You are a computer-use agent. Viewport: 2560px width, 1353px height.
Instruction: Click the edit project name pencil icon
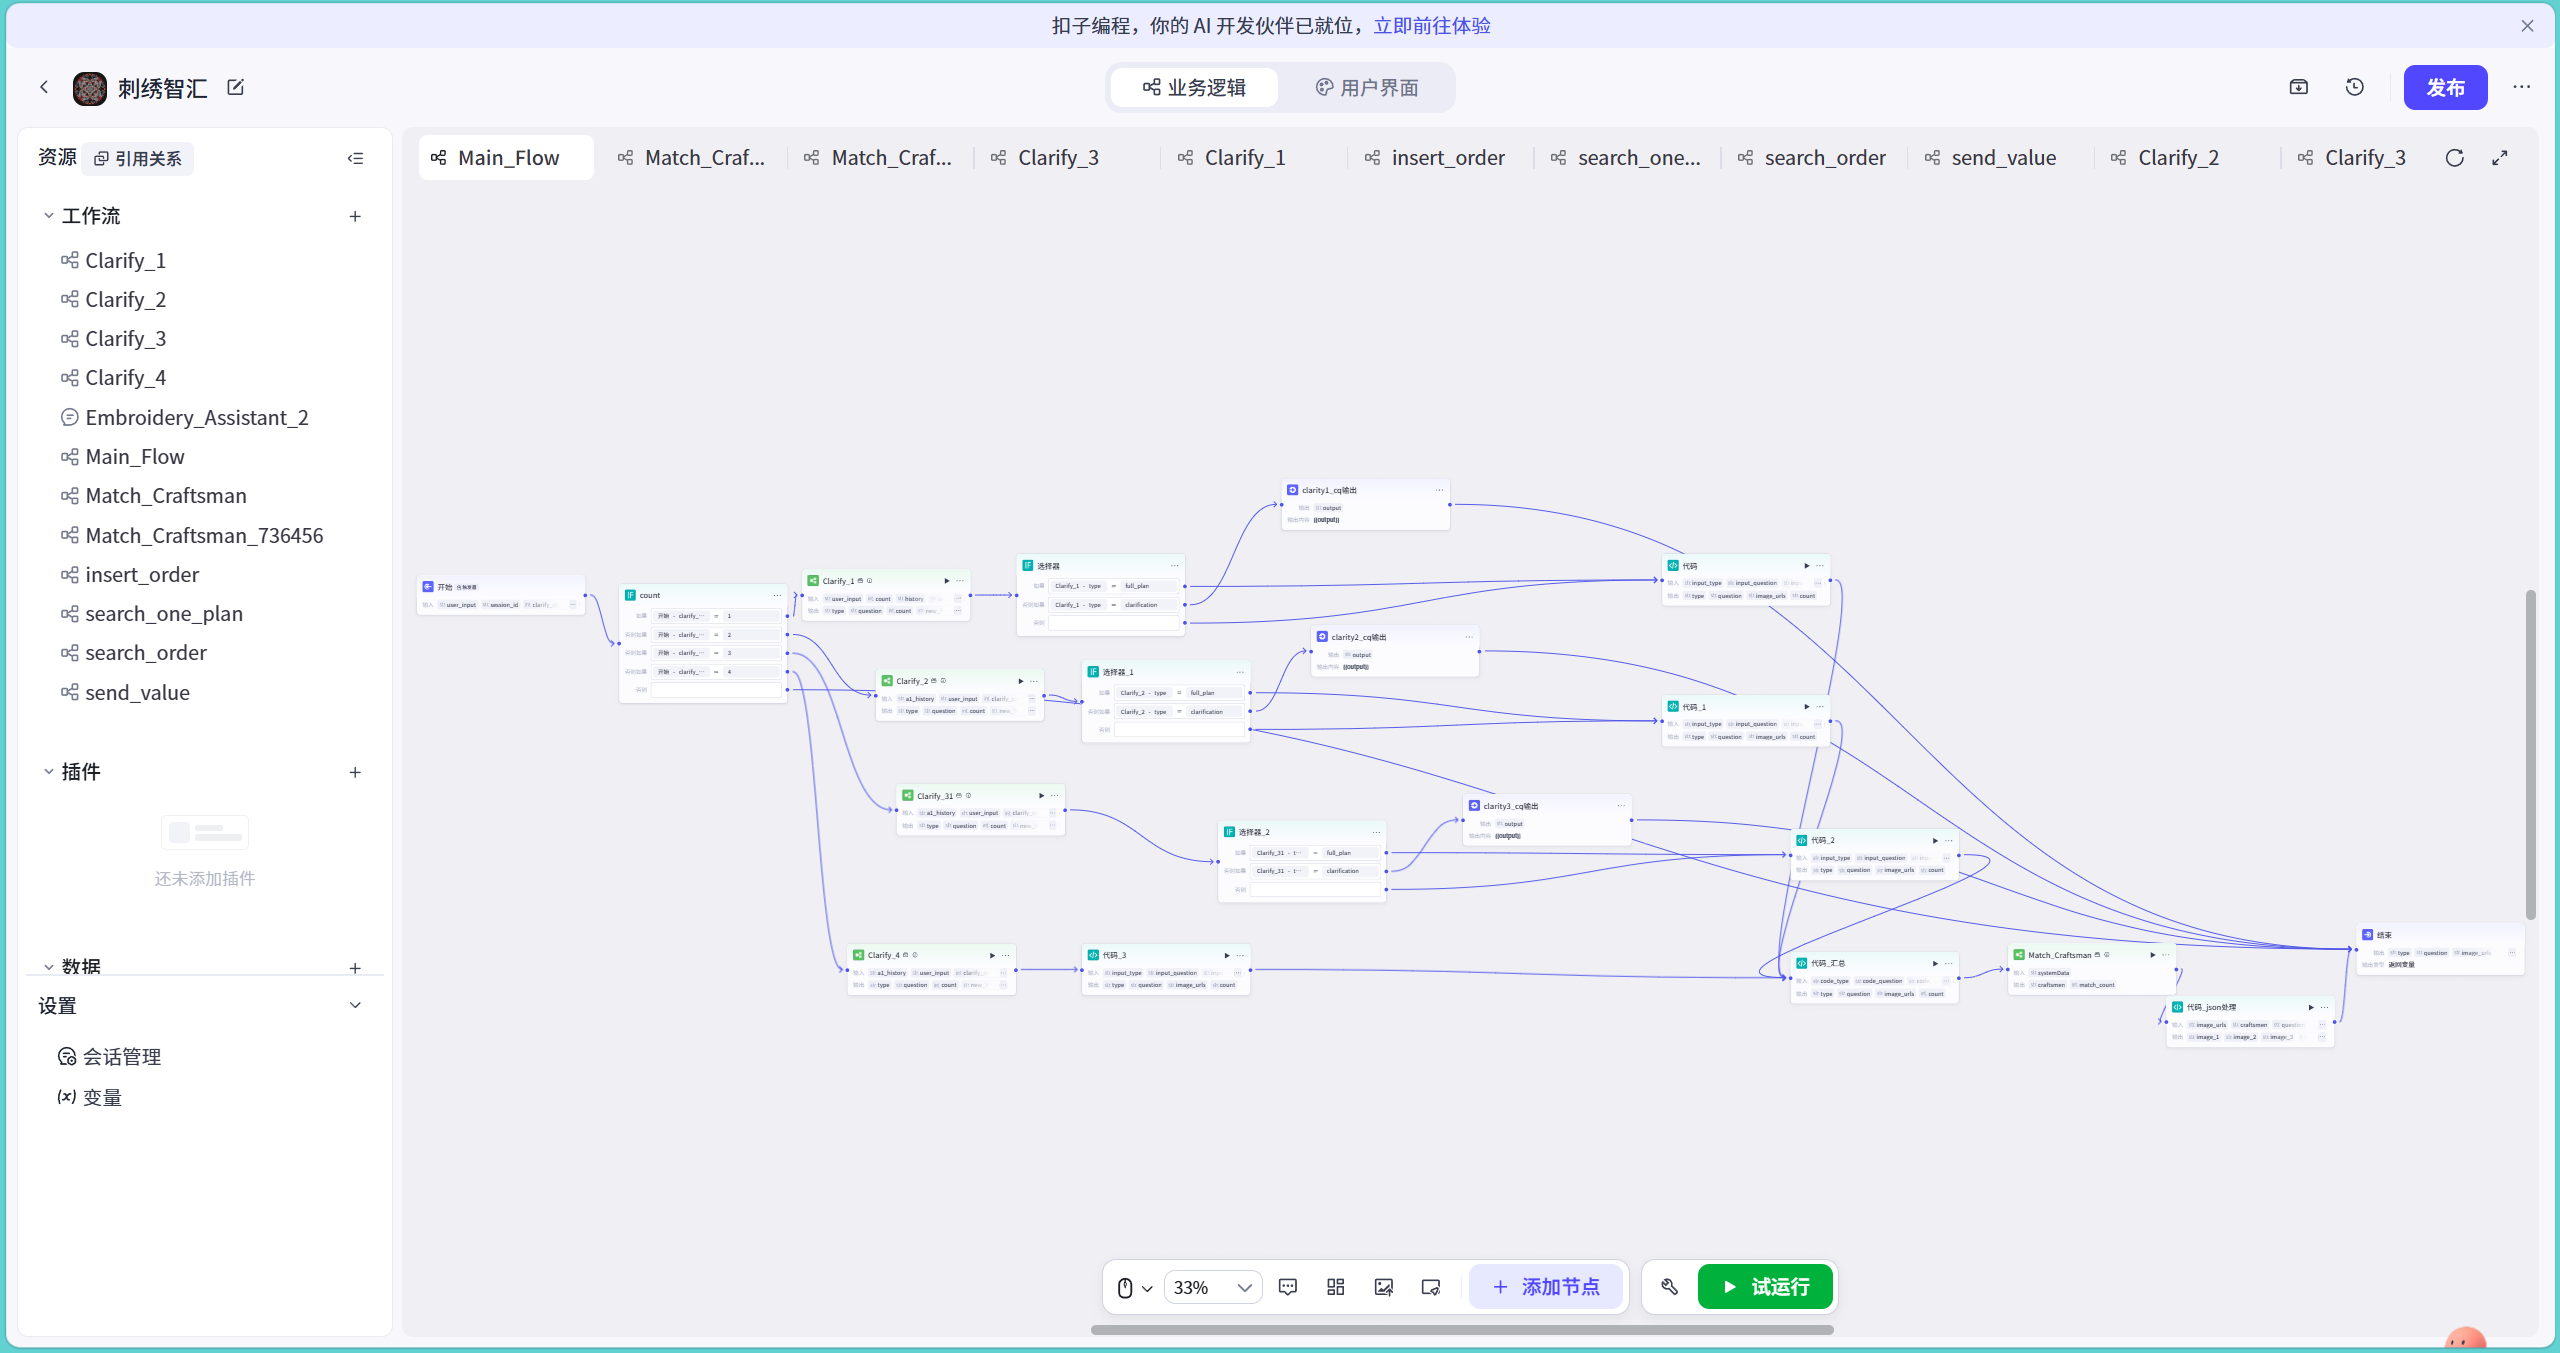(236, 88)
